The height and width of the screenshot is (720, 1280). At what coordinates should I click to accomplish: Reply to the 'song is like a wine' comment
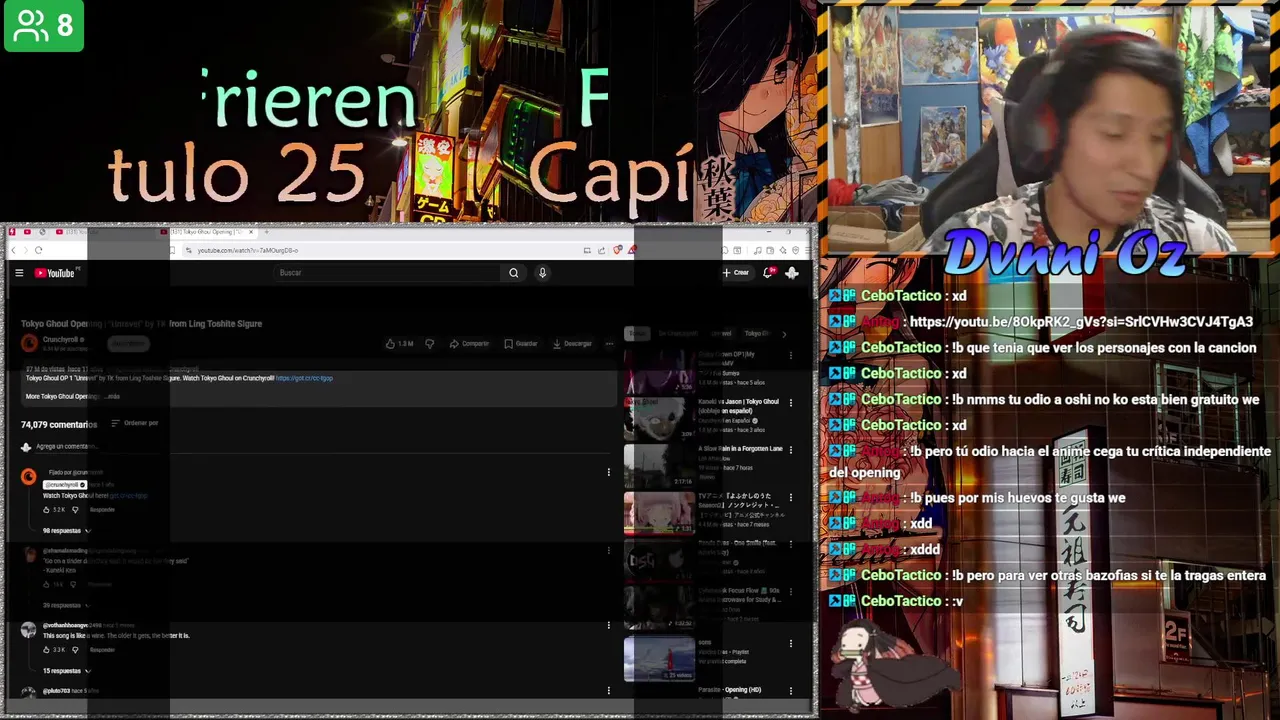point(102,650)
